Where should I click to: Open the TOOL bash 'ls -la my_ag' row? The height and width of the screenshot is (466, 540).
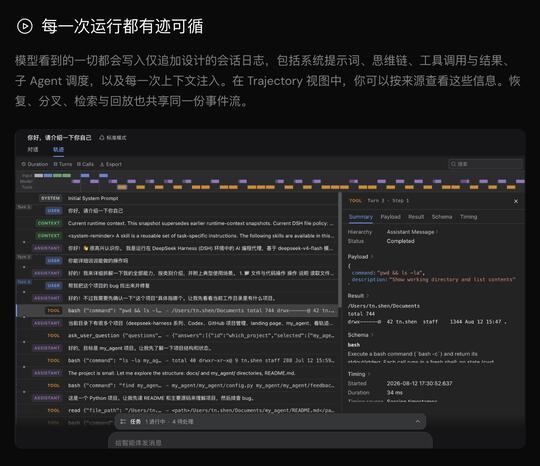[177, 361]
